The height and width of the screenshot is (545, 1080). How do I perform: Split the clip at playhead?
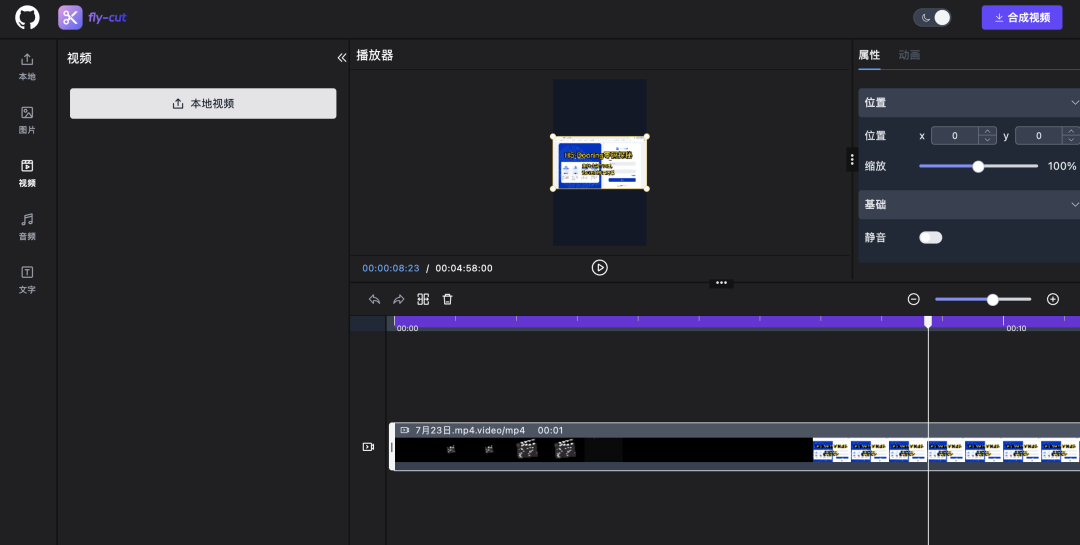[423, 300]
